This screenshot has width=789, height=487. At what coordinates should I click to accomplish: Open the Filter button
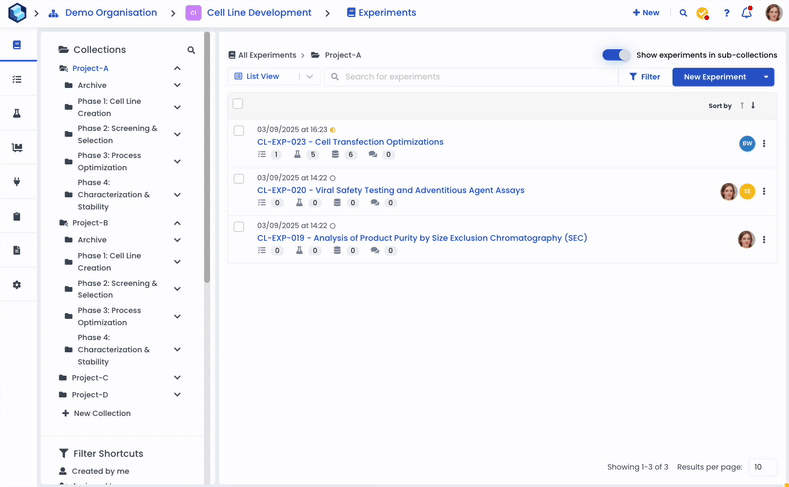pyautogui.click(x=645, y=77)
